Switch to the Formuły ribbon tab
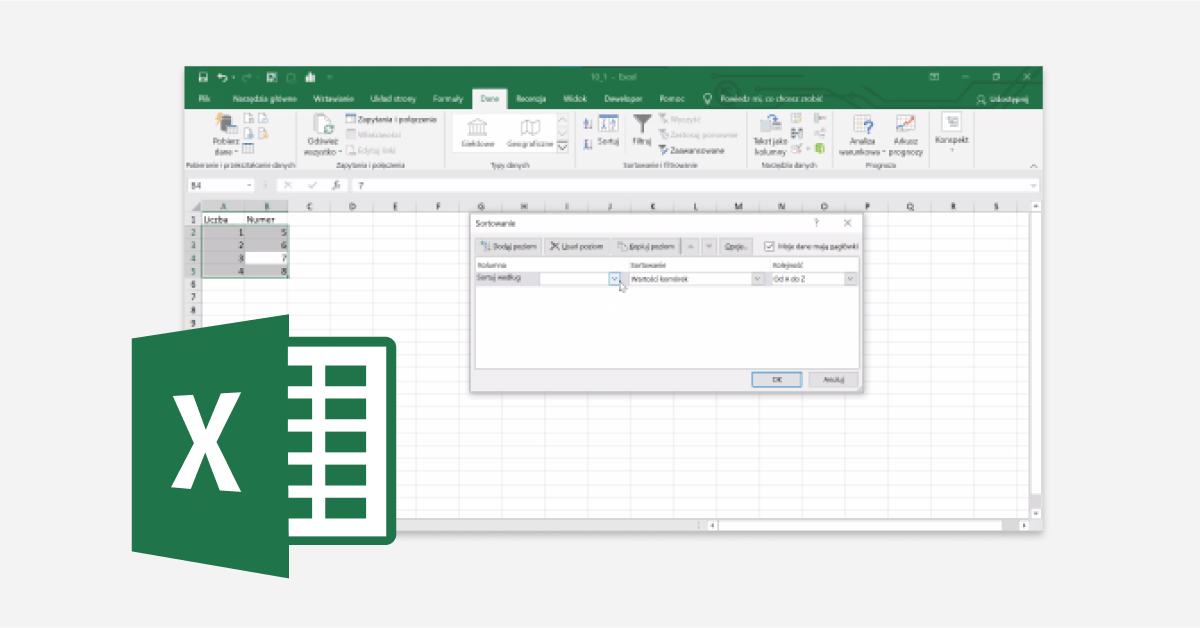The image size is (1200, 628). pos(447,99)
